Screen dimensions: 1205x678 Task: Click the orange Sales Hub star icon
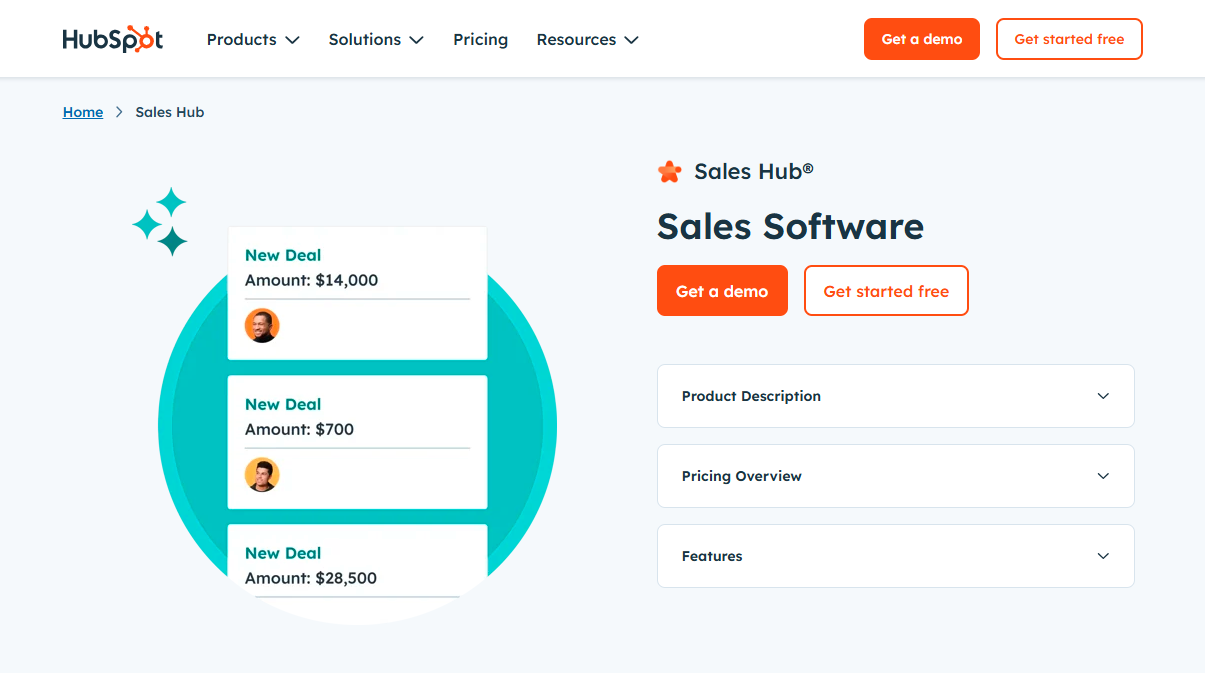coord(669,172)
